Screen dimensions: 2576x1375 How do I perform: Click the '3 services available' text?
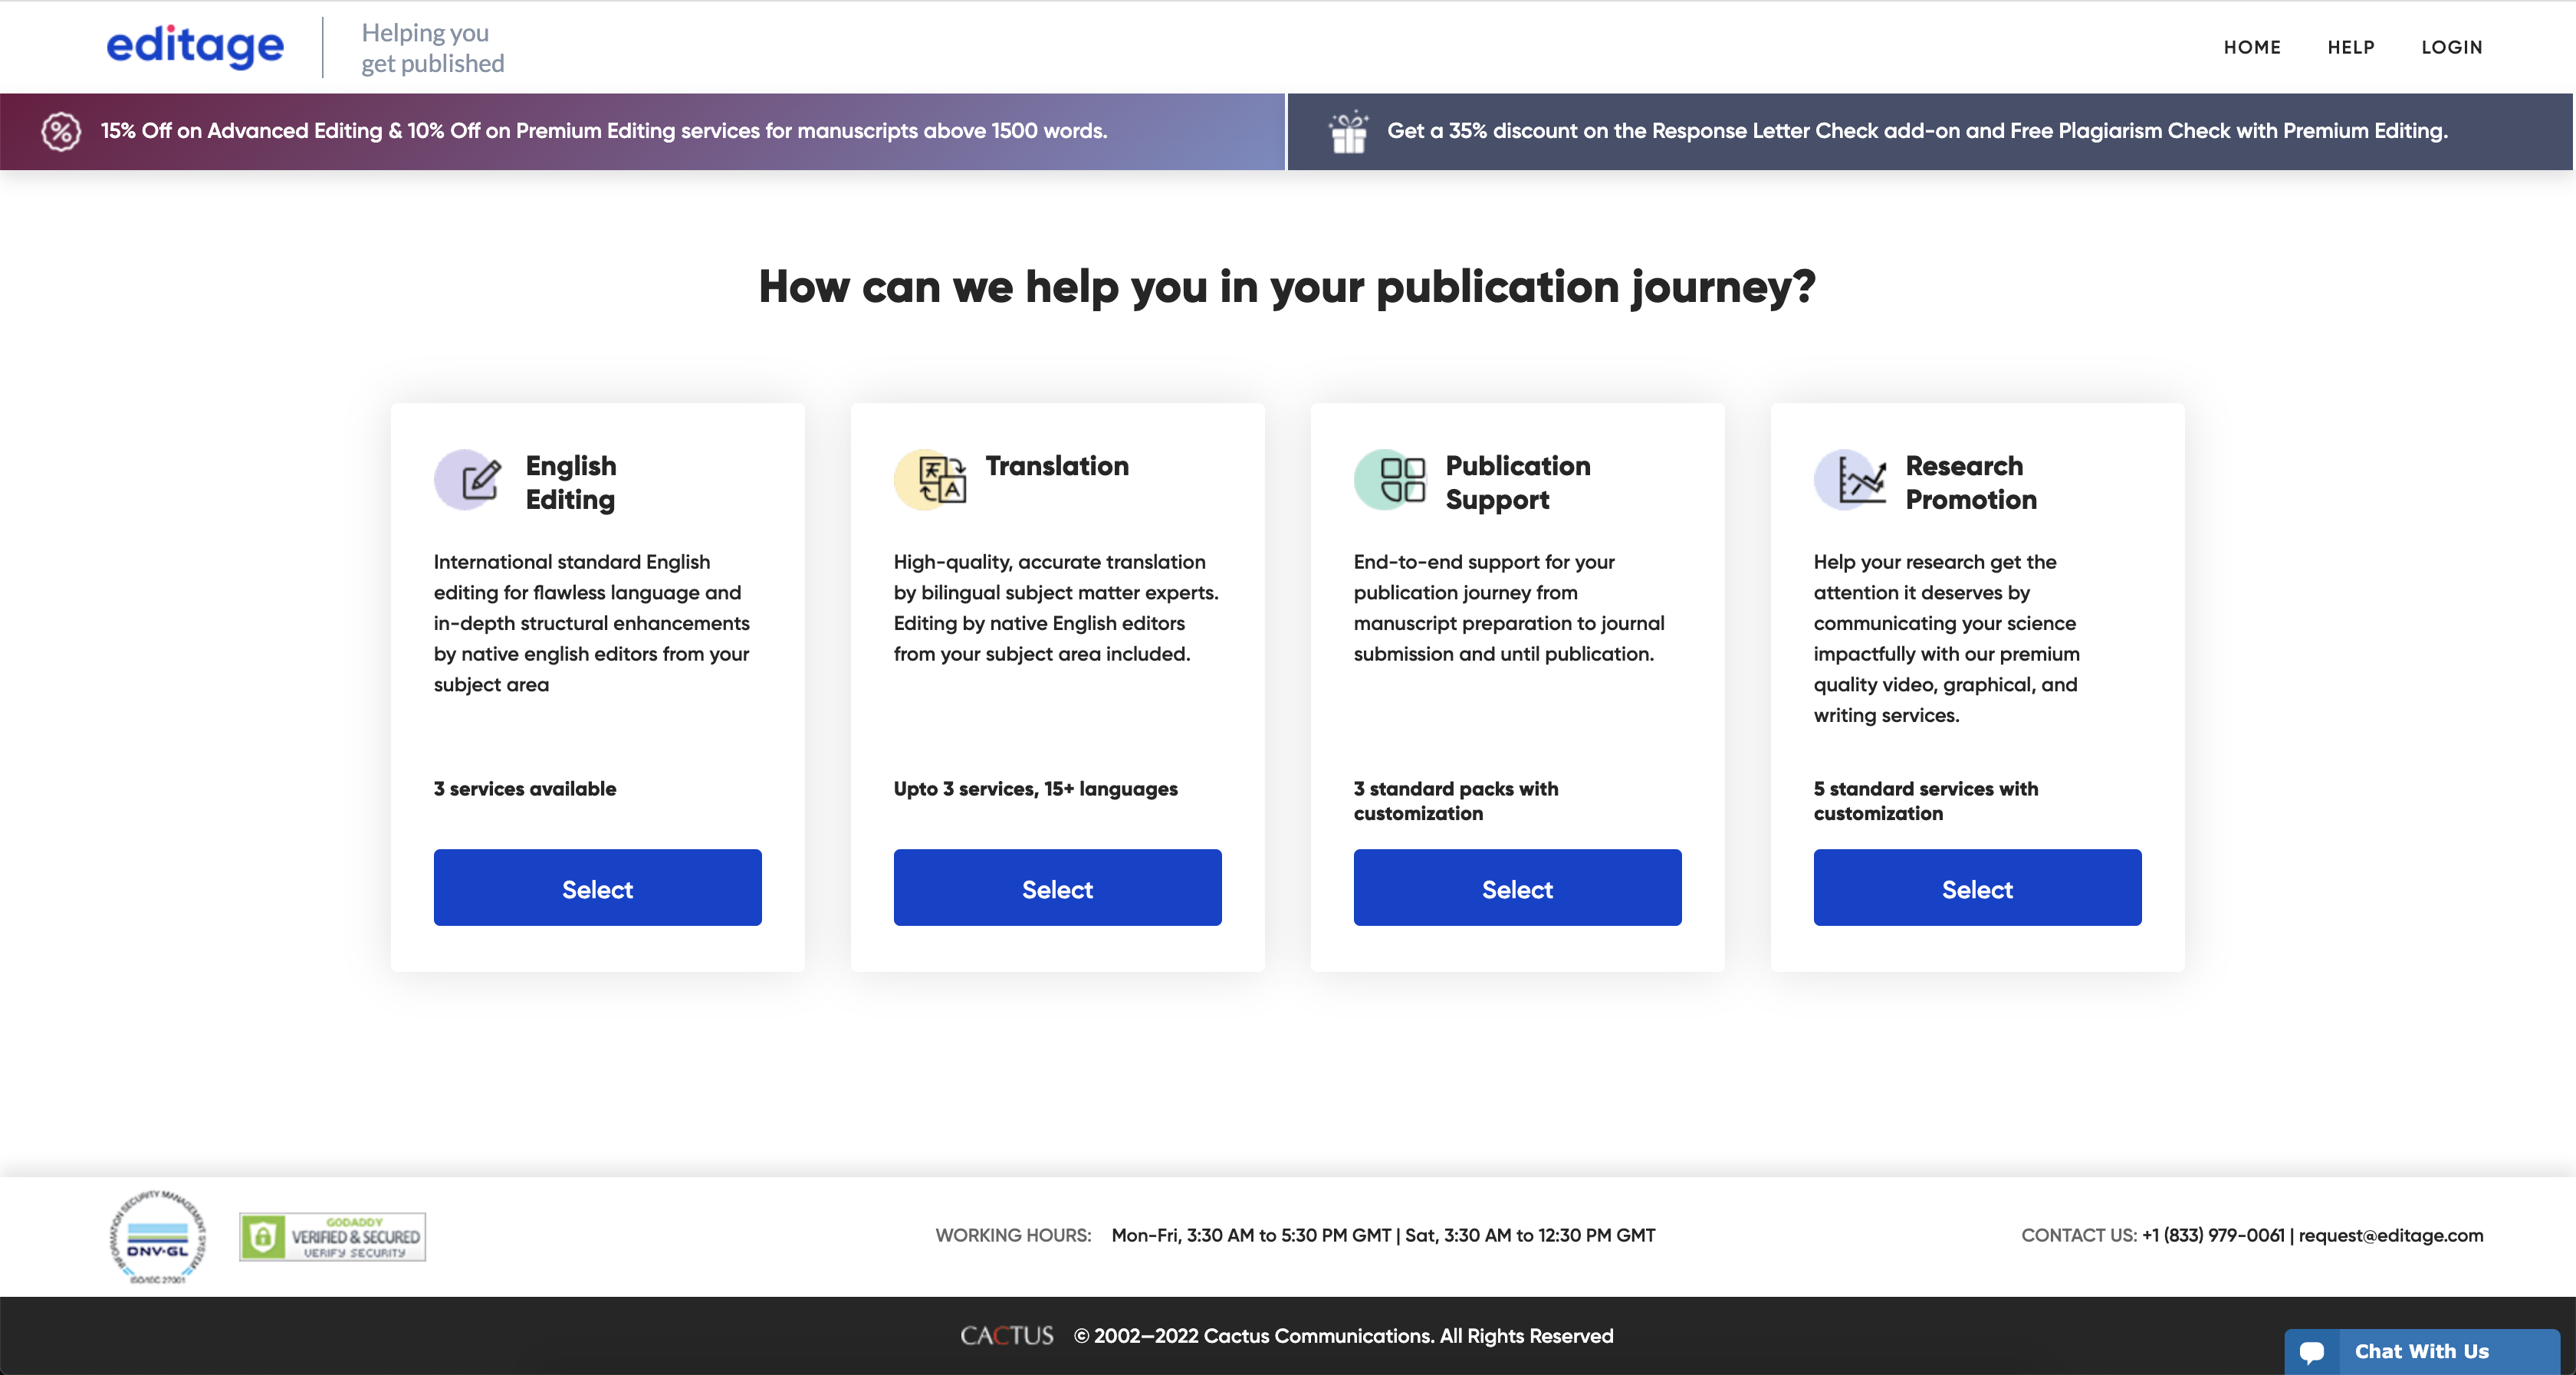point(525,789)
